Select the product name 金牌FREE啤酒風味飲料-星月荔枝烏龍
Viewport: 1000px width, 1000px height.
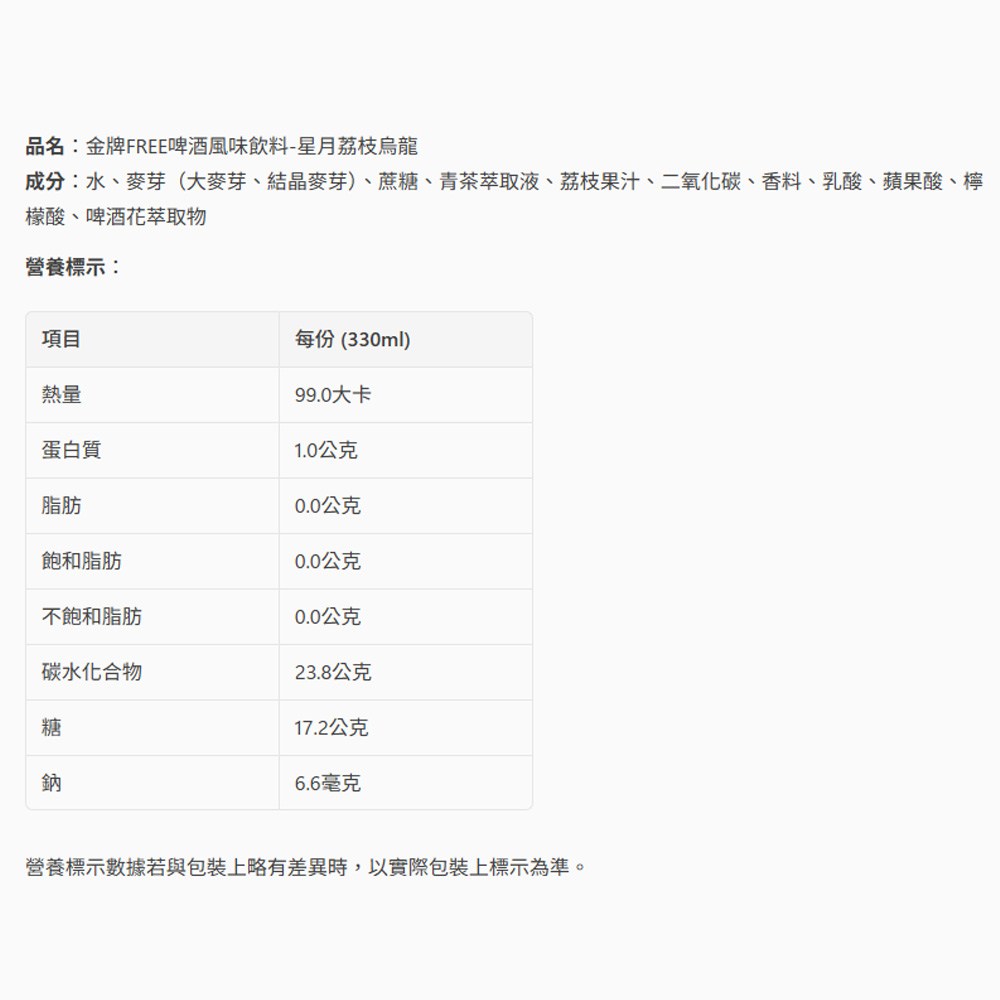[251, 147]
